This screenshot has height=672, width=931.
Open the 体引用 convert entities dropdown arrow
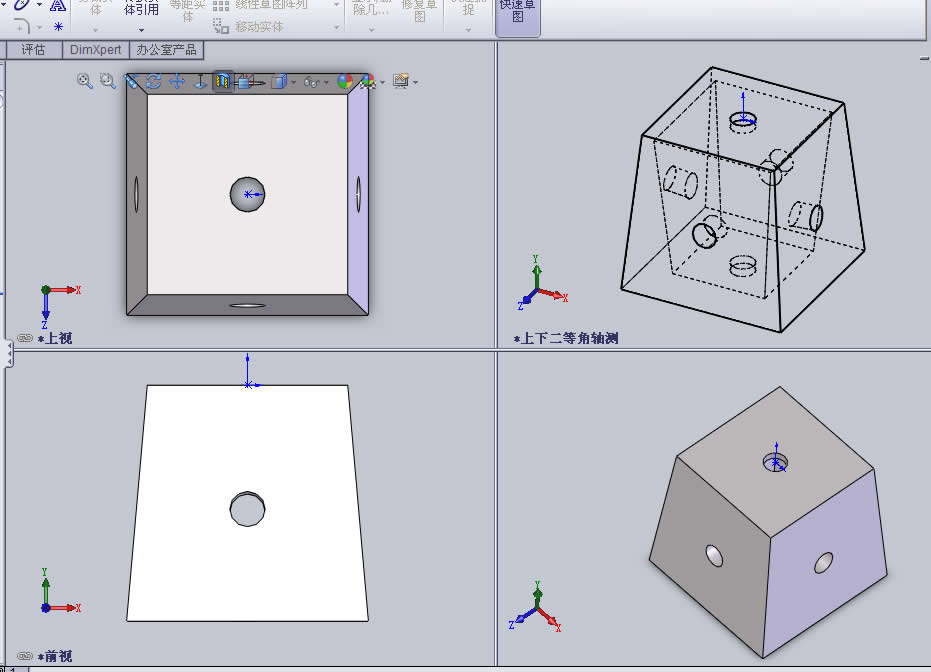pos(141,30)
